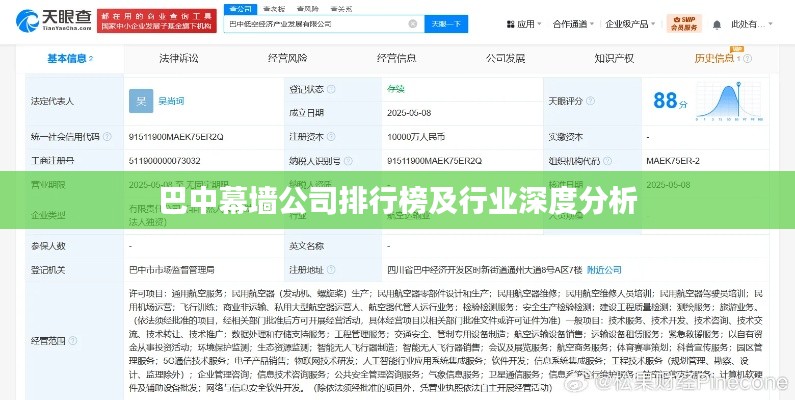Viewport: 795px width, 400px height.
Task: Click the 实缴资本 label cell
Action: pyautogui.click(x=592, y=136)
